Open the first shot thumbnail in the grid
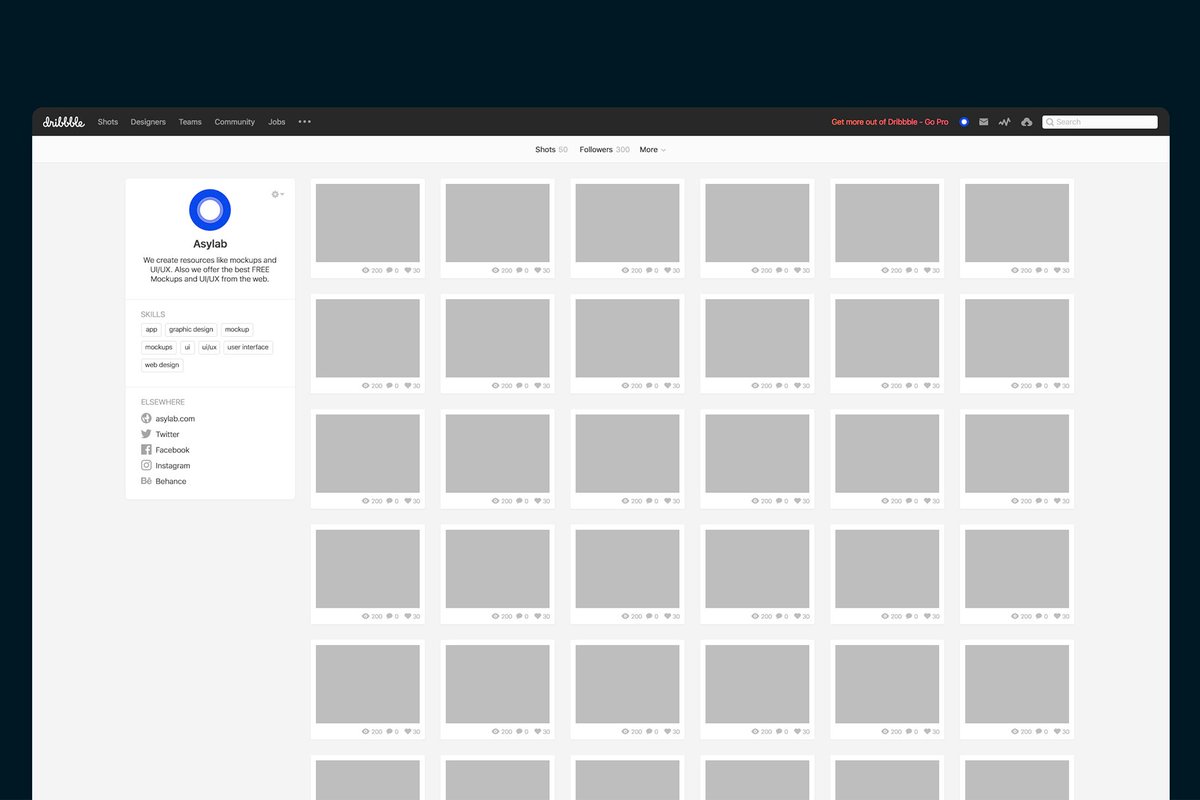The width and height of the screenshot is (1200, 800). coord(368,223)
